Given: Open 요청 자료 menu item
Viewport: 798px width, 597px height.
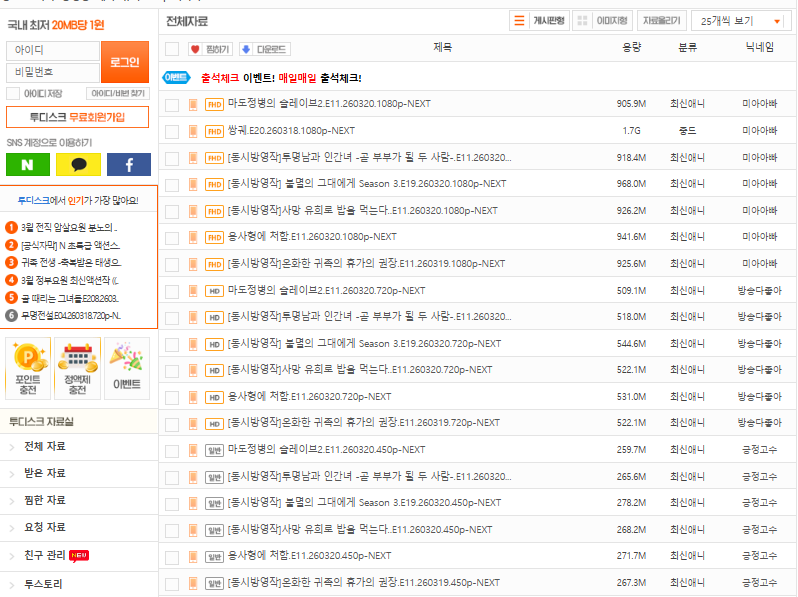Looking at the screenshot, I should (x=45, y=527).
